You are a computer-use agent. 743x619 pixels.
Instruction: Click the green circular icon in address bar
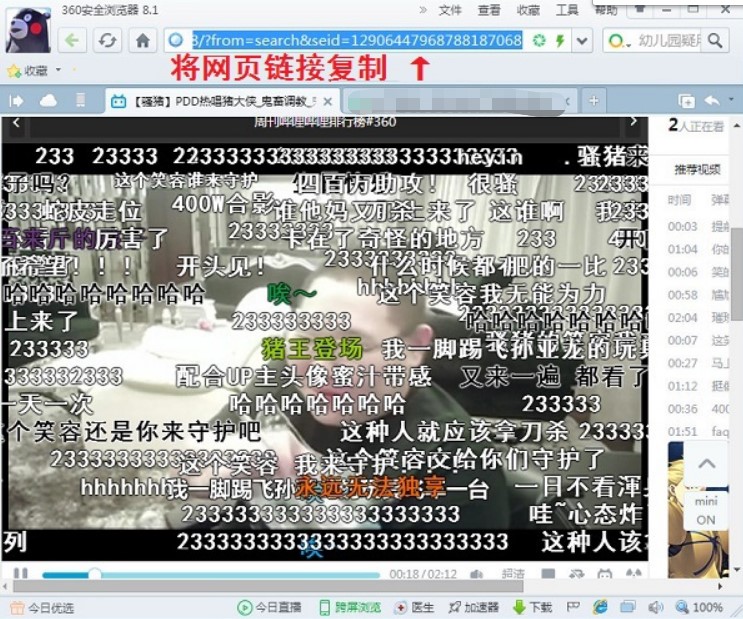point(539,41)
